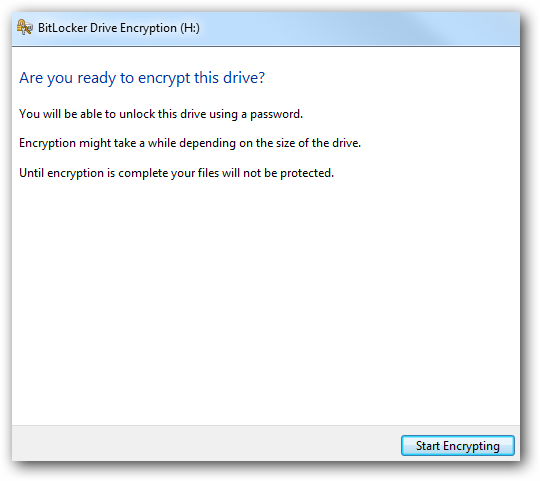This screenshot has height=481, width=540.
Task: Click the gray footer bar beside Start Encrypting
Action: (x=206, y=443)
